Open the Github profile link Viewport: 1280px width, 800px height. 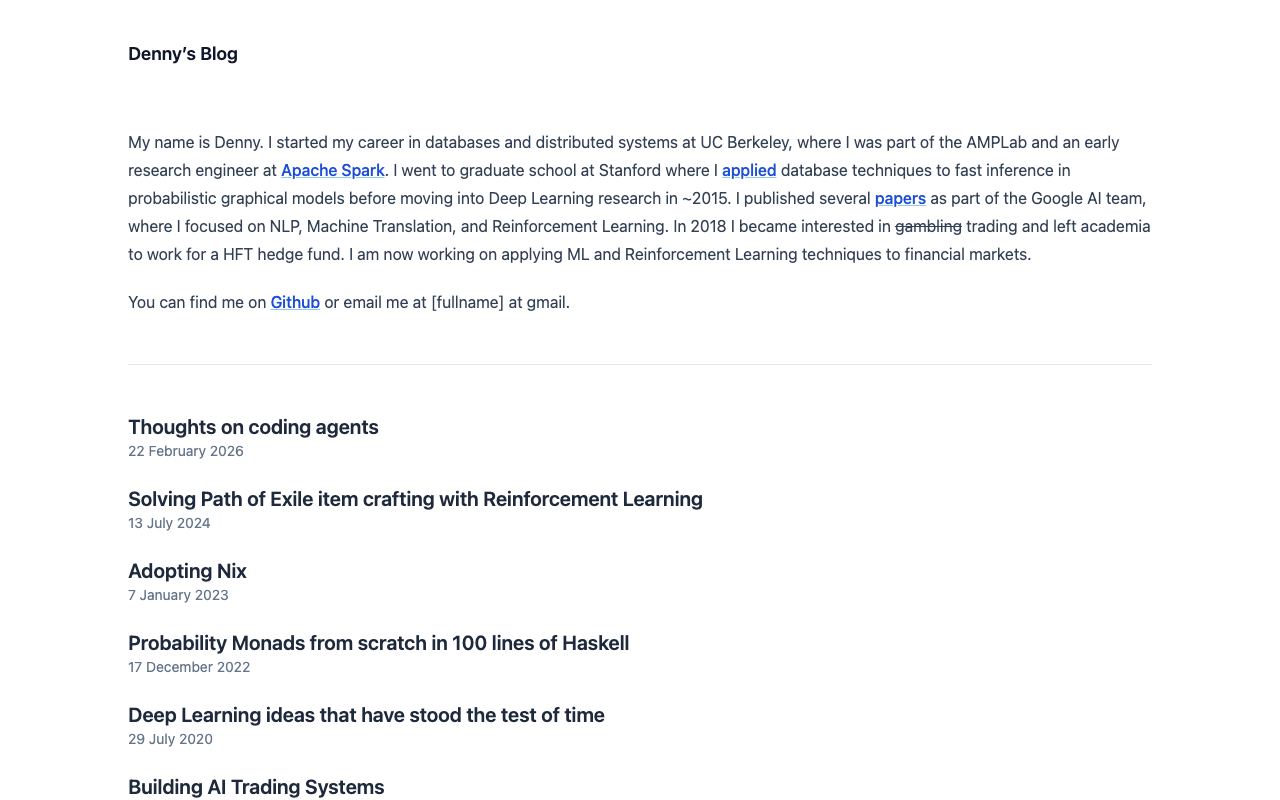click(x=295, y=302)
